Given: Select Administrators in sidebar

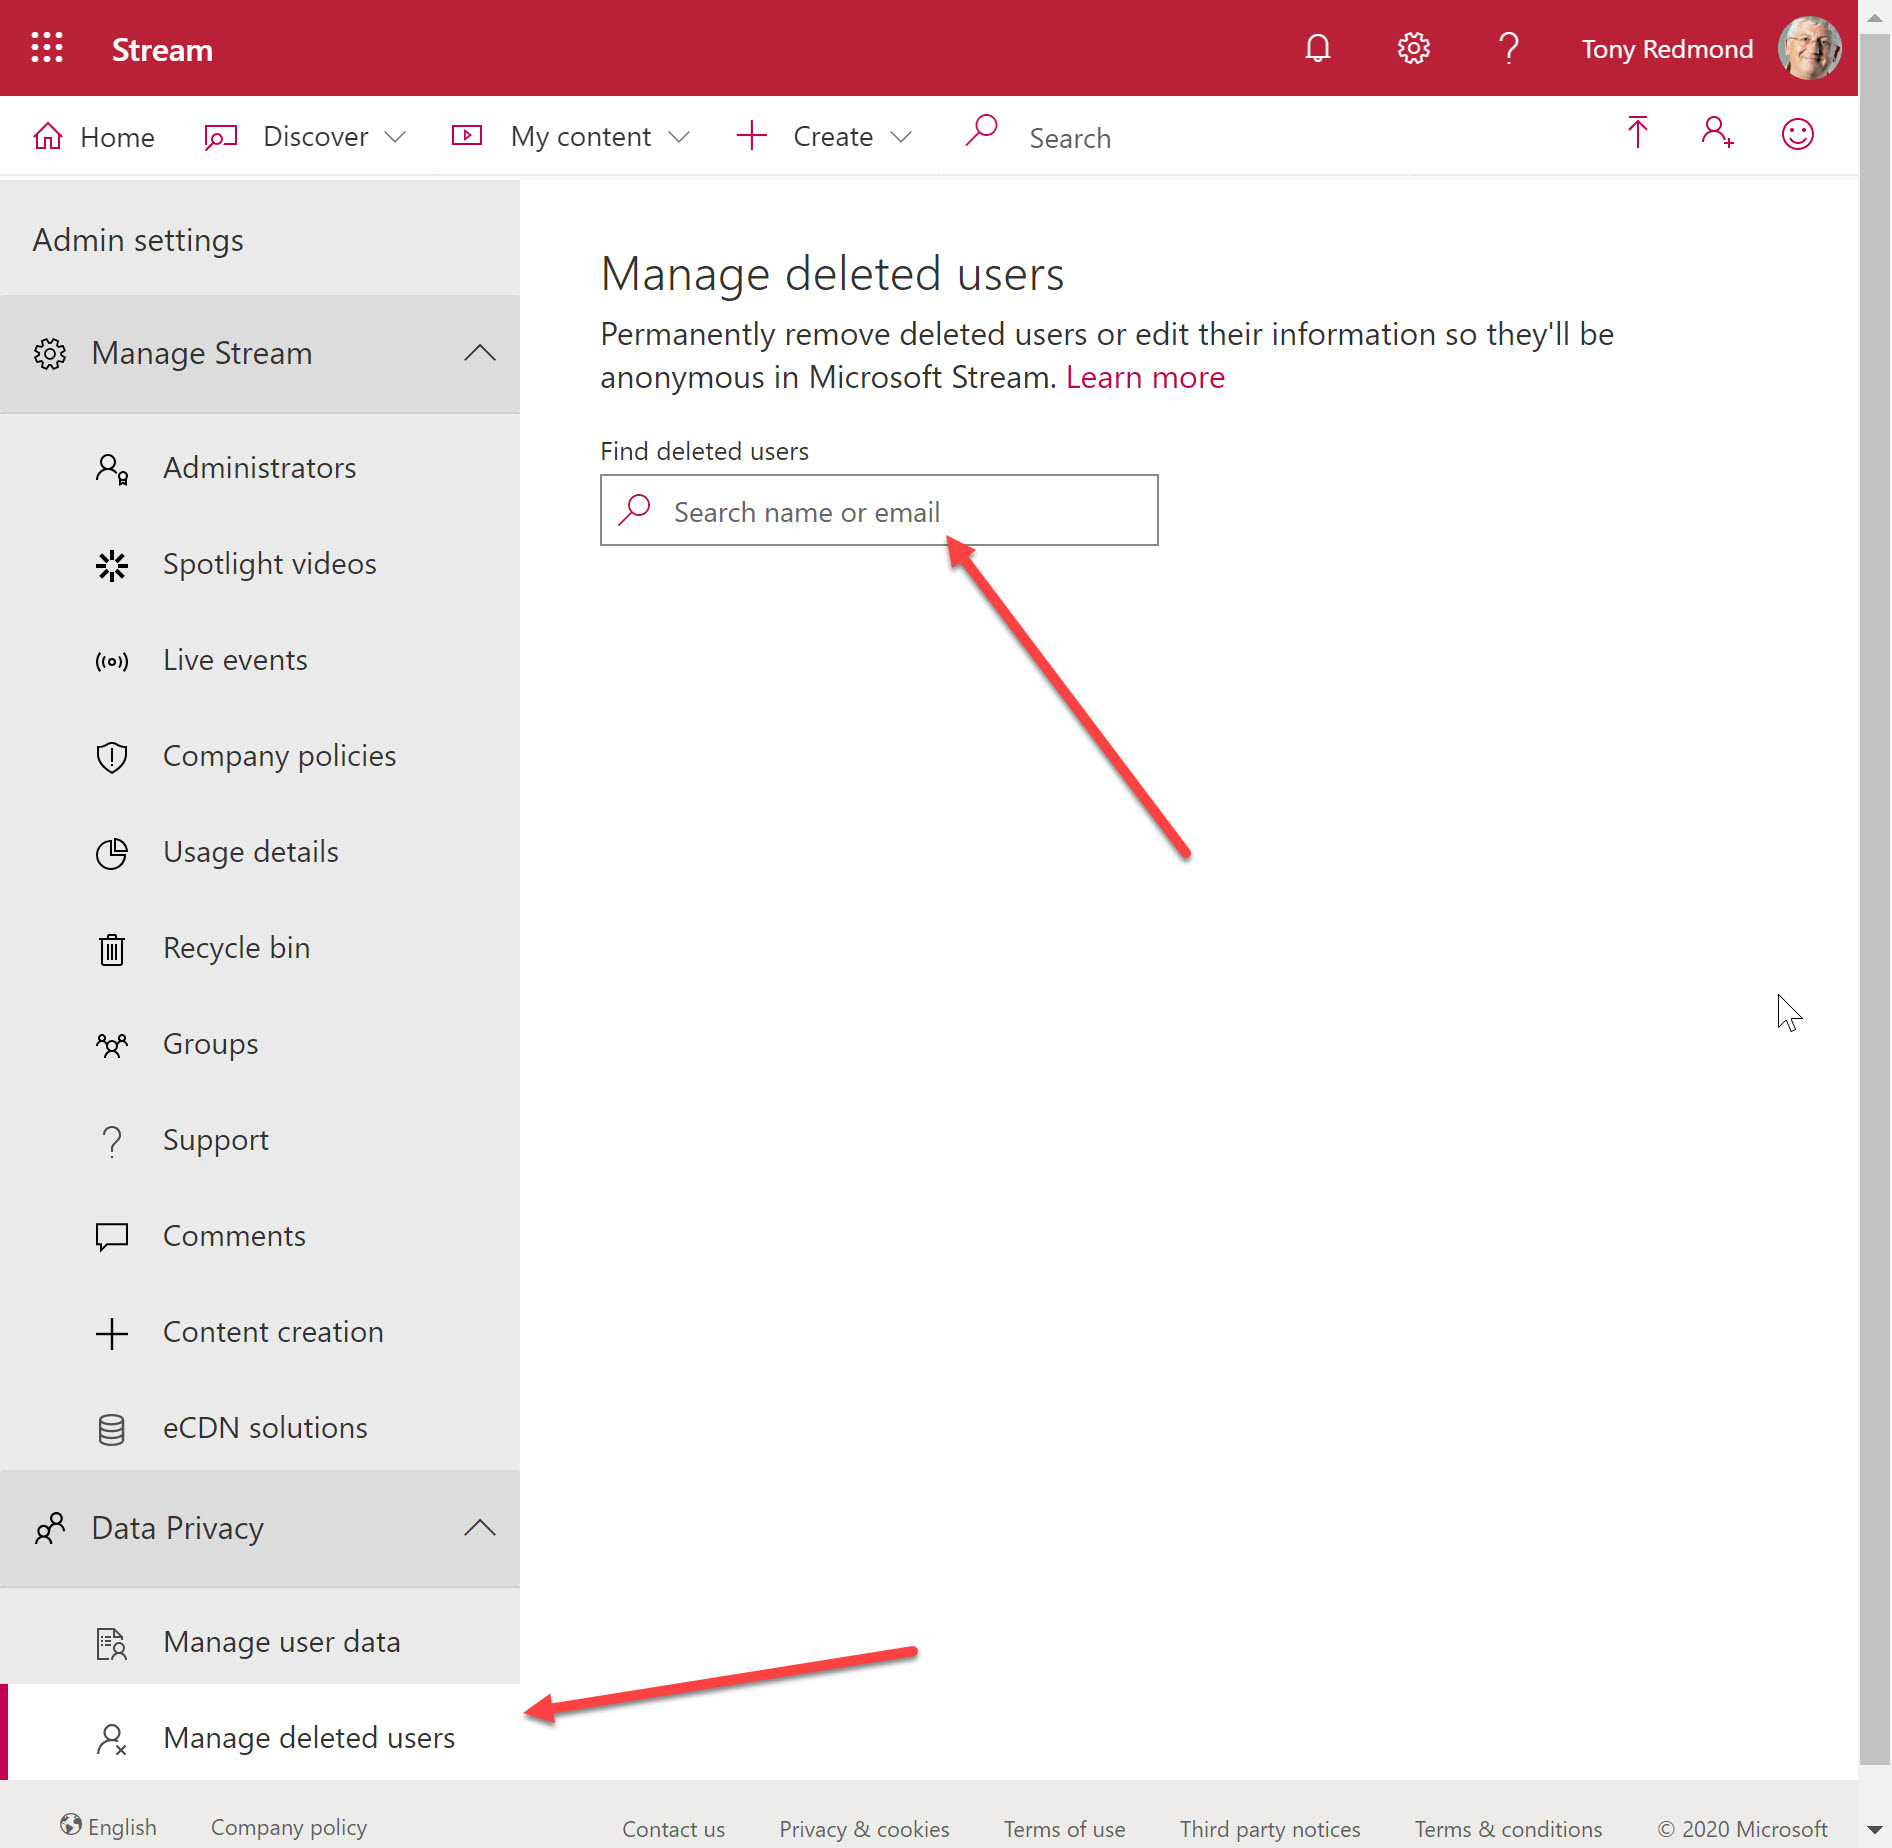Looking at the screenshot, I should coord(260,468).
